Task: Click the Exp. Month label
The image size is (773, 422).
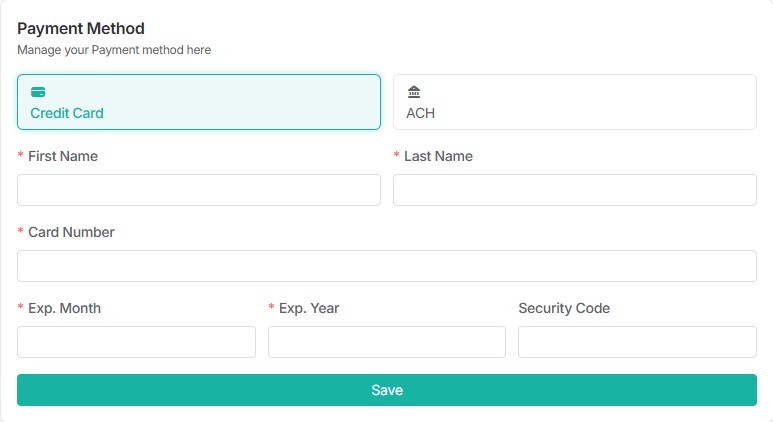Action: point(64,308)
